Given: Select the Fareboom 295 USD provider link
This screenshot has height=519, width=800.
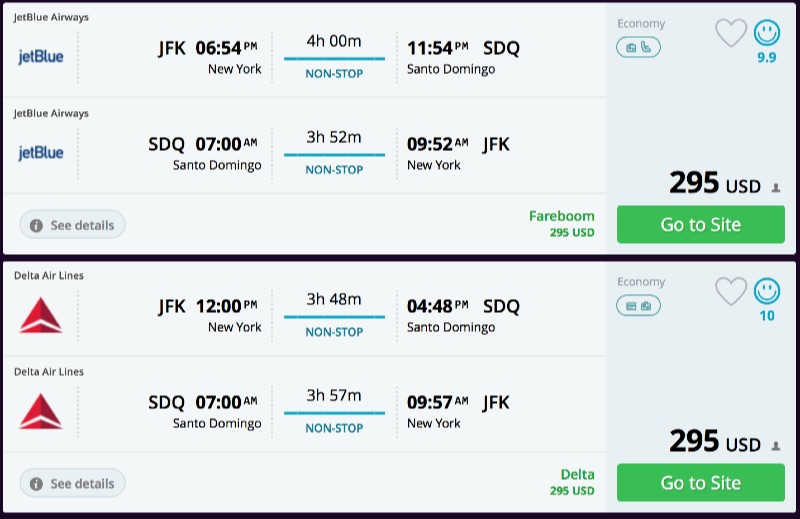Looking at the screenshot, I should (x=562, y=223).
